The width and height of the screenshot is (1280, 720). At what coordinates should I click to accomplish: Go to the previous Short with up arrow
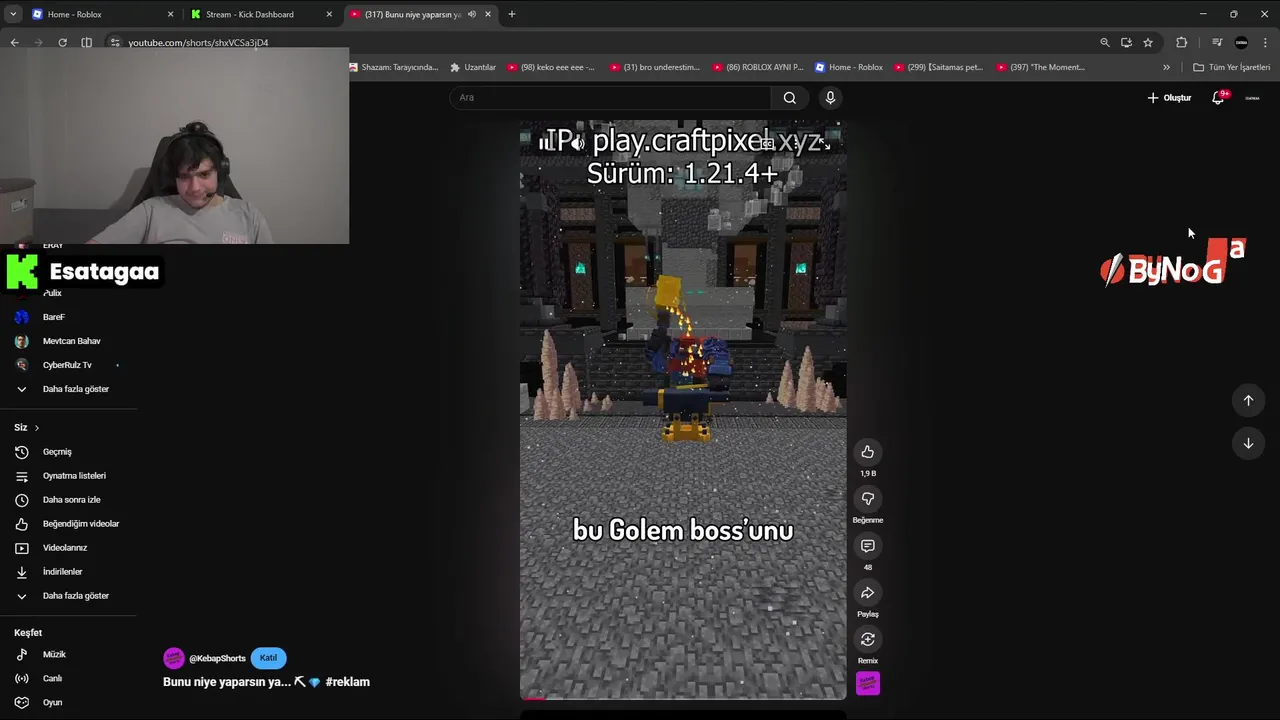point(1248,400)
